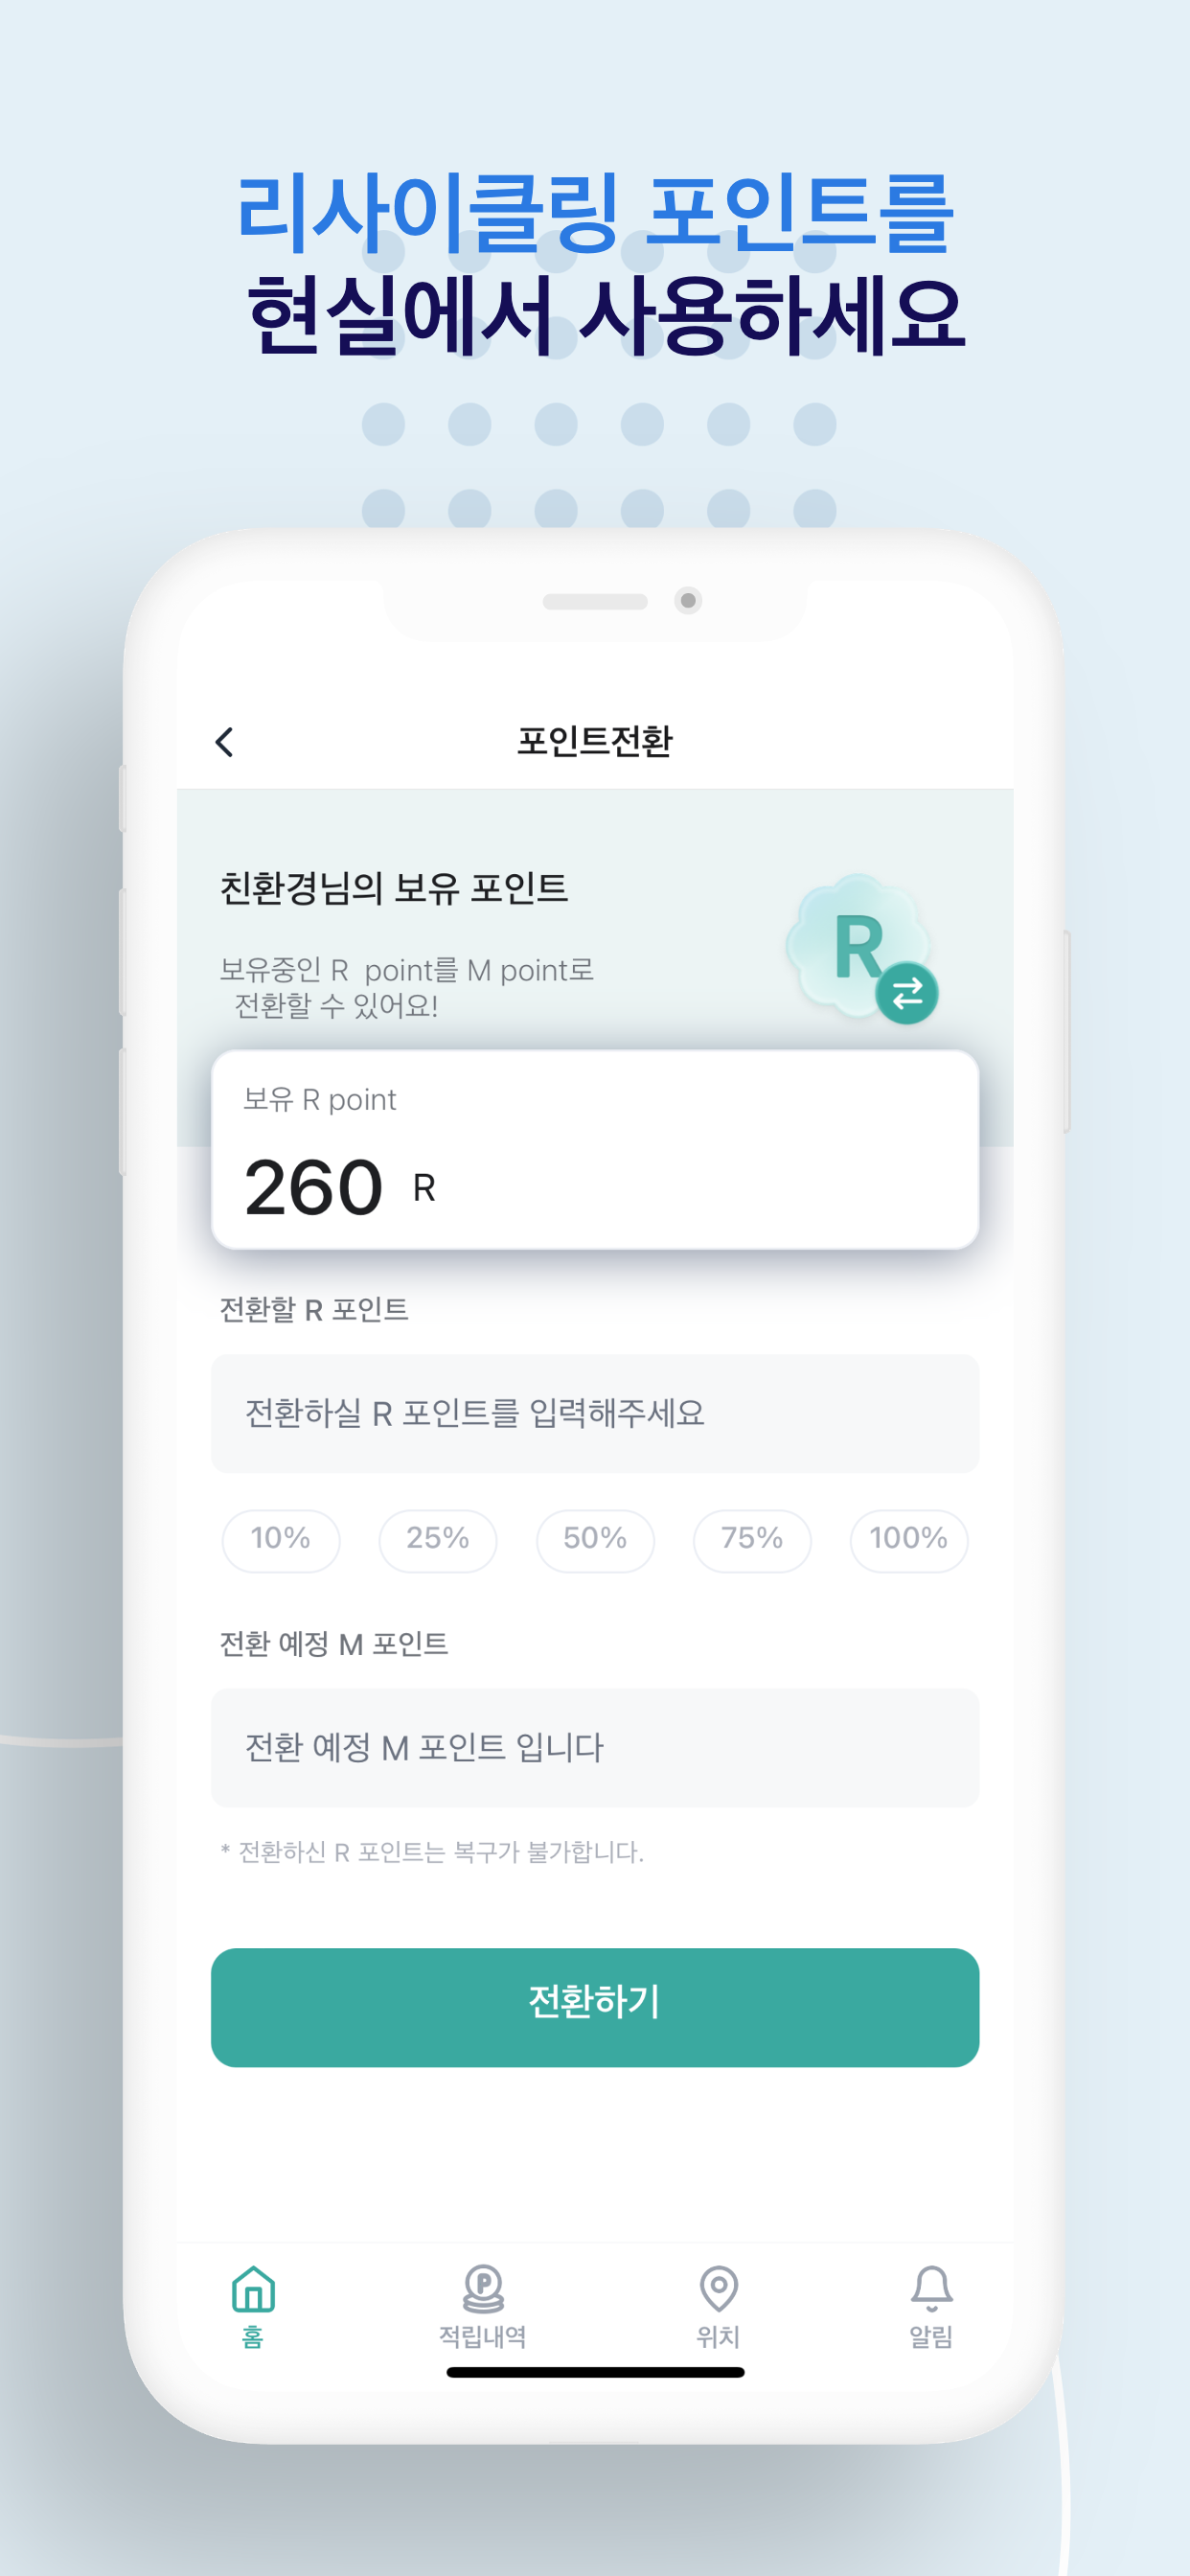
Task: Select the 25% chip
Action: (x=438, y=1540)
